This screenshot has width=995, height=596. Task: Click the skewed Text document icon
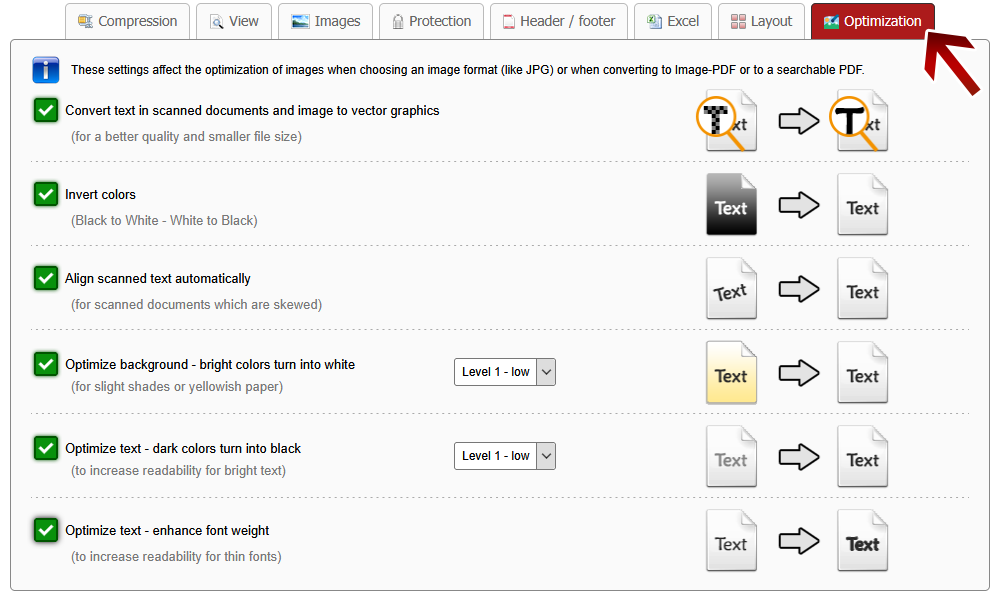[x=731, y=290]
